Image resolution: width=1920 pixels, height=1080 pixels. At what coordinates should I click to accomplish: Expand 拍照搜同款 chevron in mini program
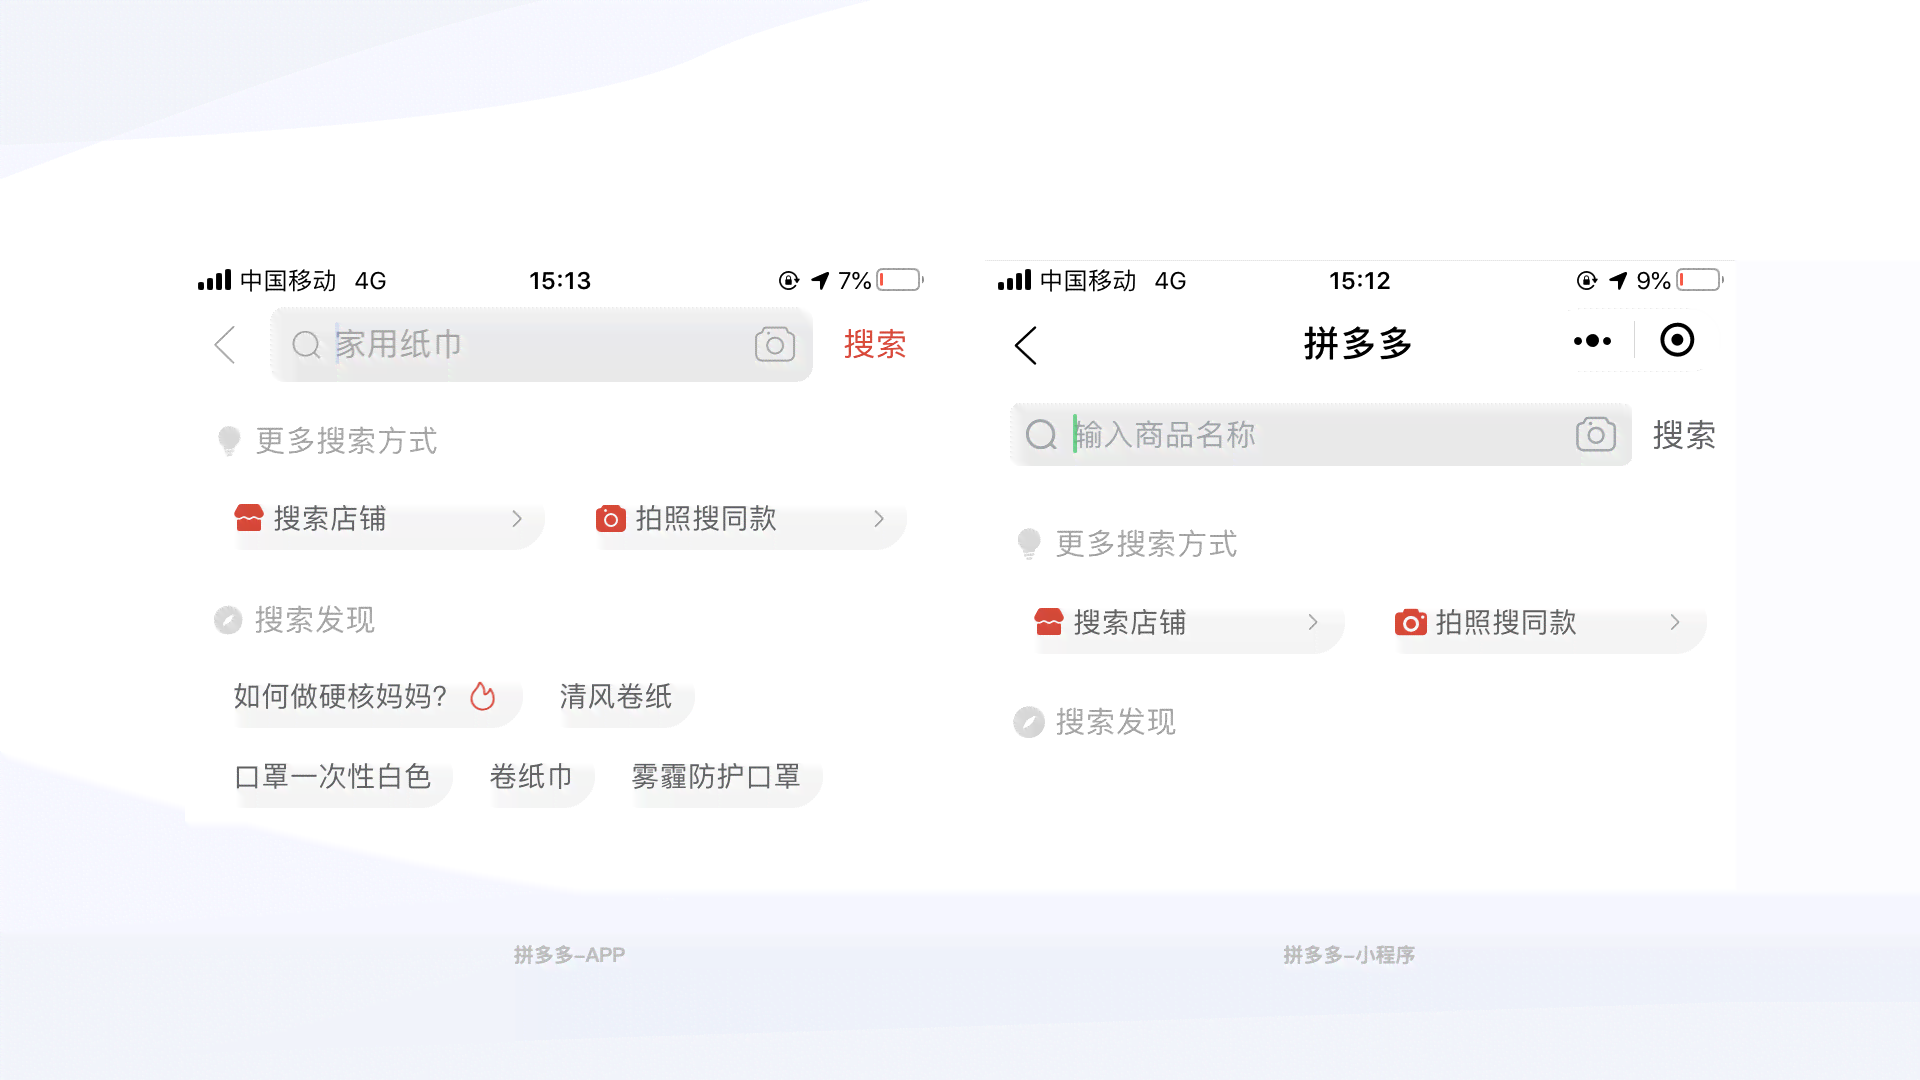point(1675,622)
